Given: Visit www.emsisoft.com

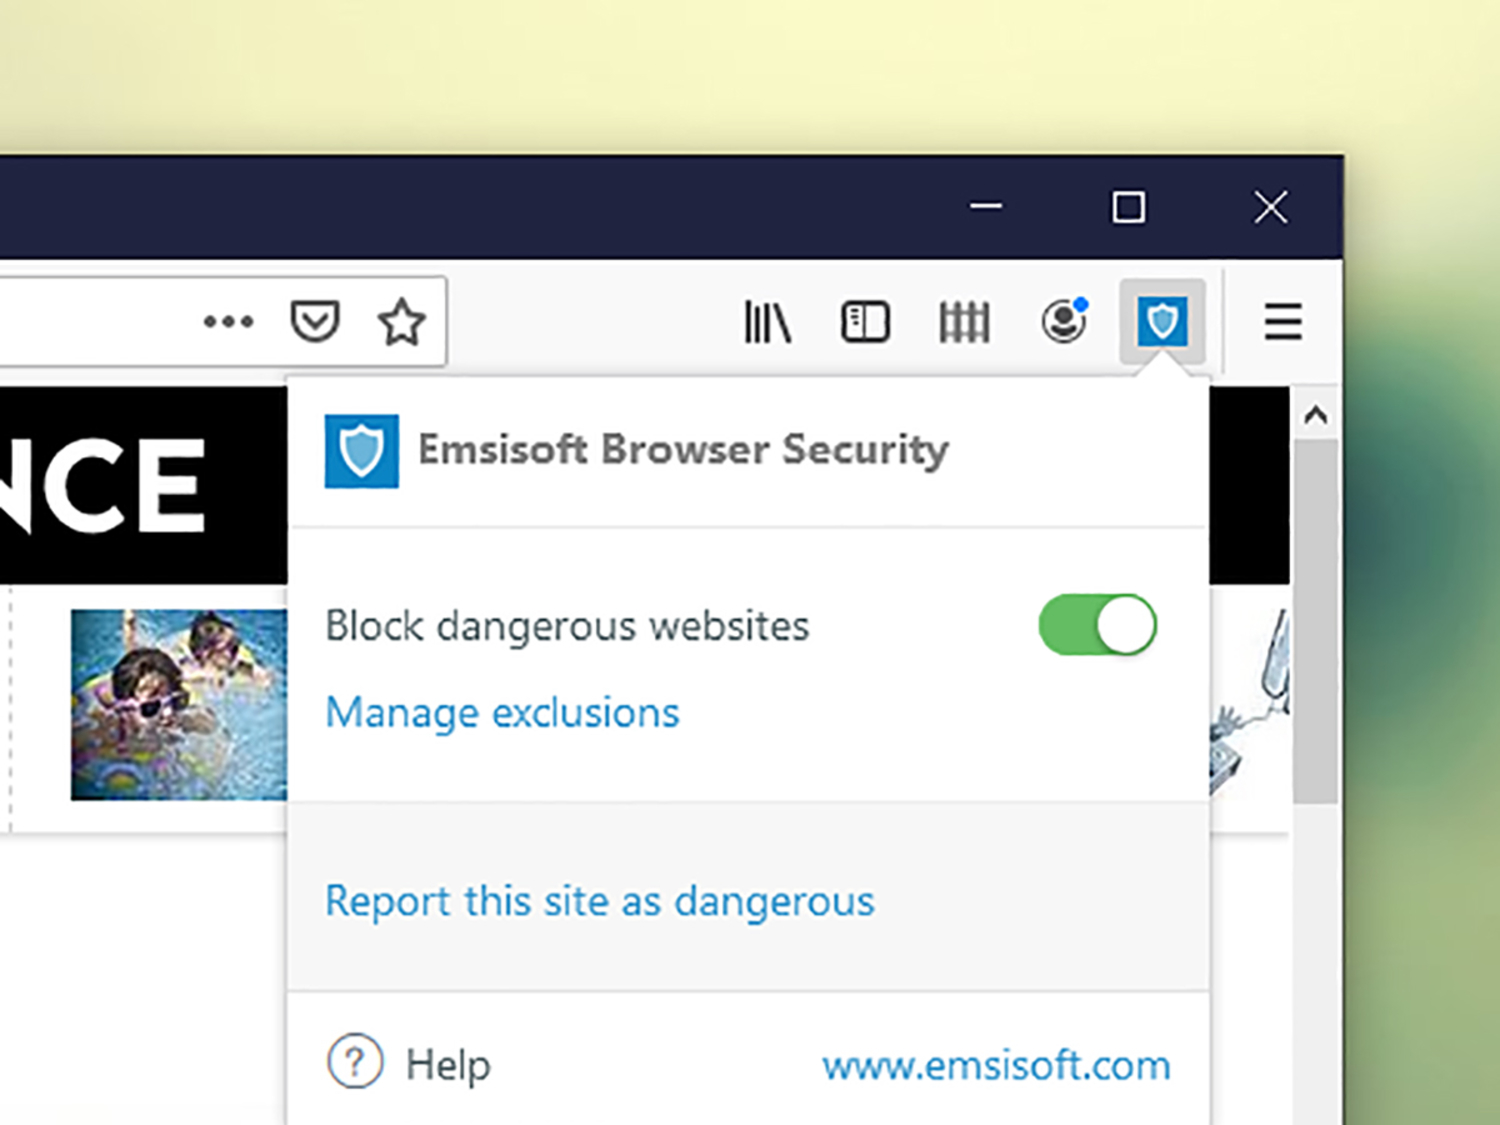Looking at the screenshot, I should tap(995, 1065).
